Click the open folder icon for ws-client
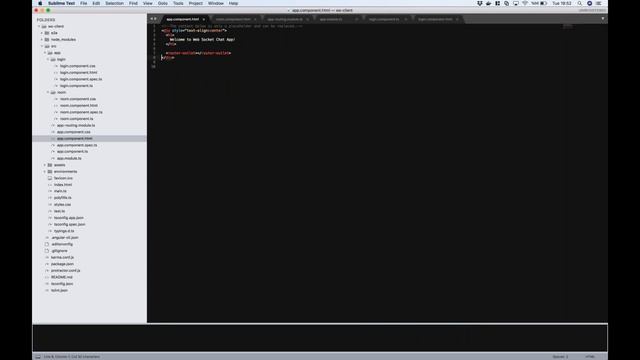 click(44, 27)
